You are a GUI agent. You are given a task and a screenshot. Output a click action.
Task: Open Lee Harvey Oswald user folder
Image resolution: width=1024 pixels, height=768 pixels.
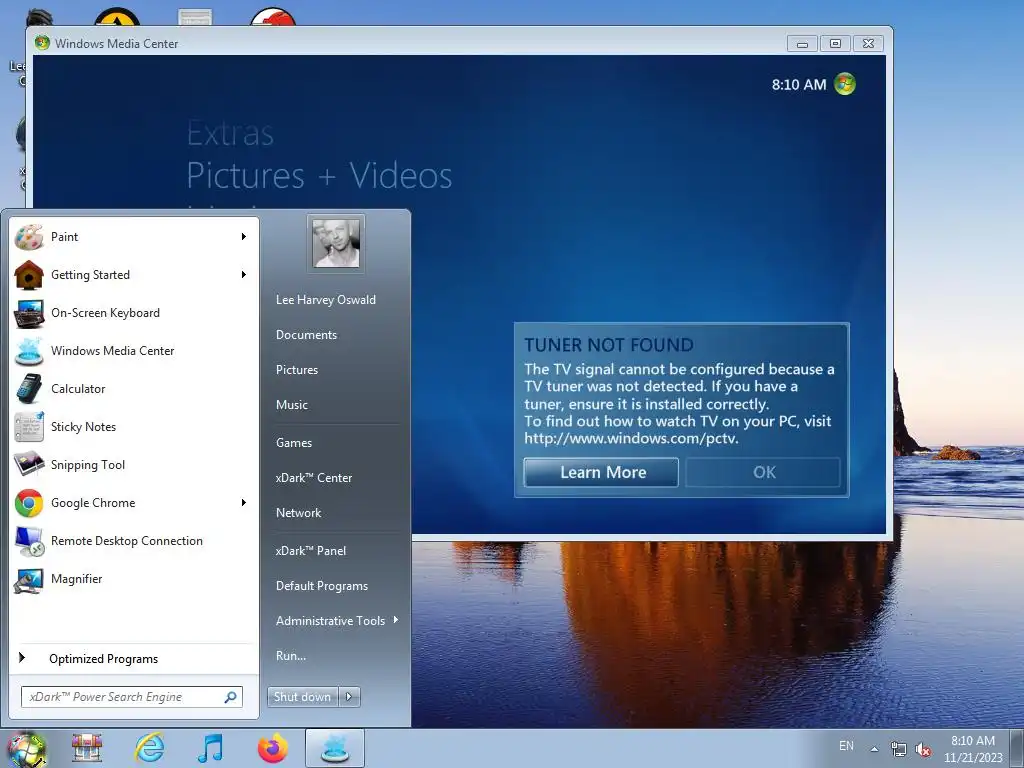pyautogui.click(x=326, y=300)
